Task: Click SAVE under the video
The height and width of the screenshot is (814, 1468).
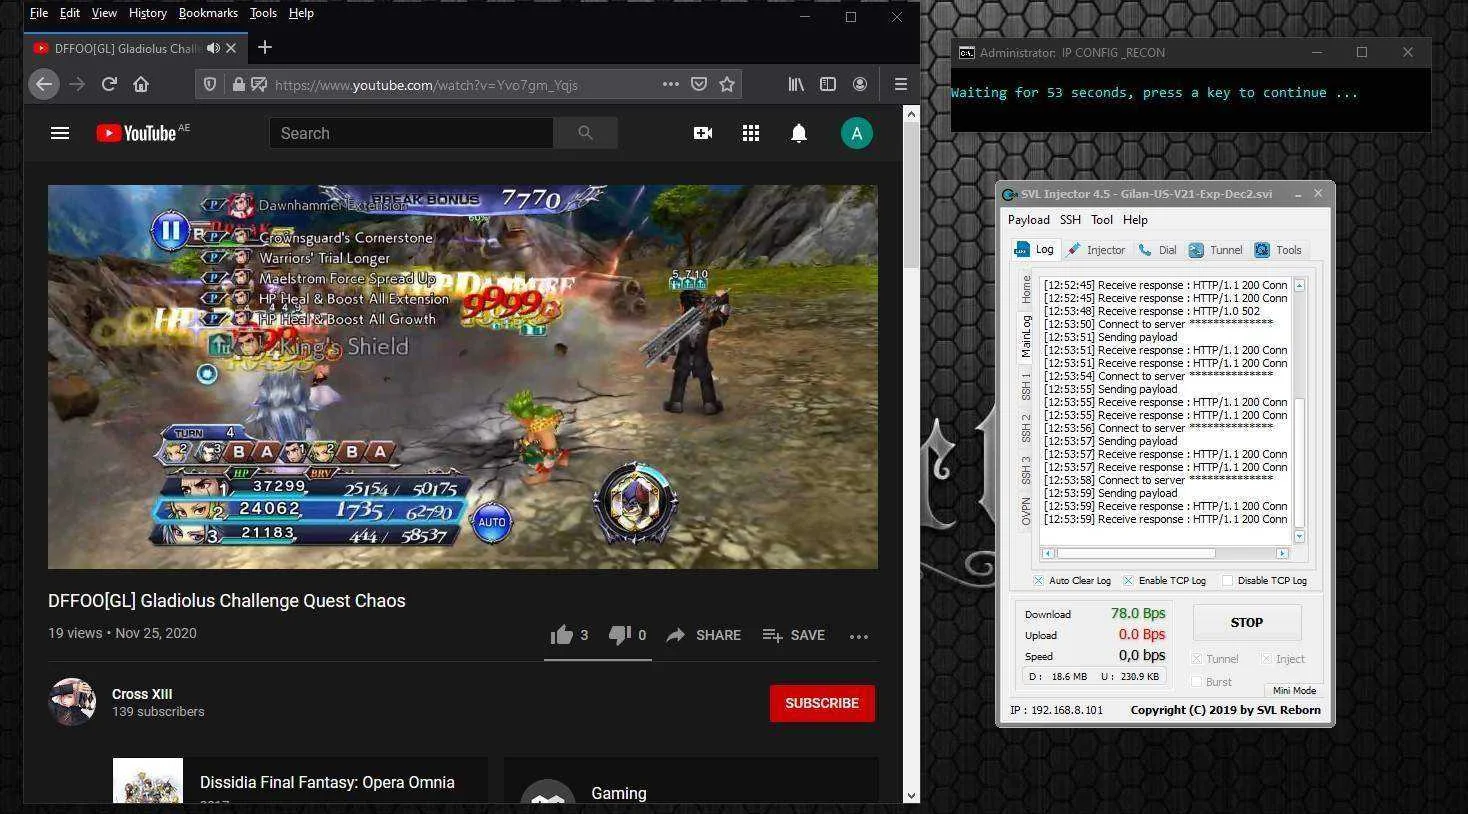Action: [794, 635]
